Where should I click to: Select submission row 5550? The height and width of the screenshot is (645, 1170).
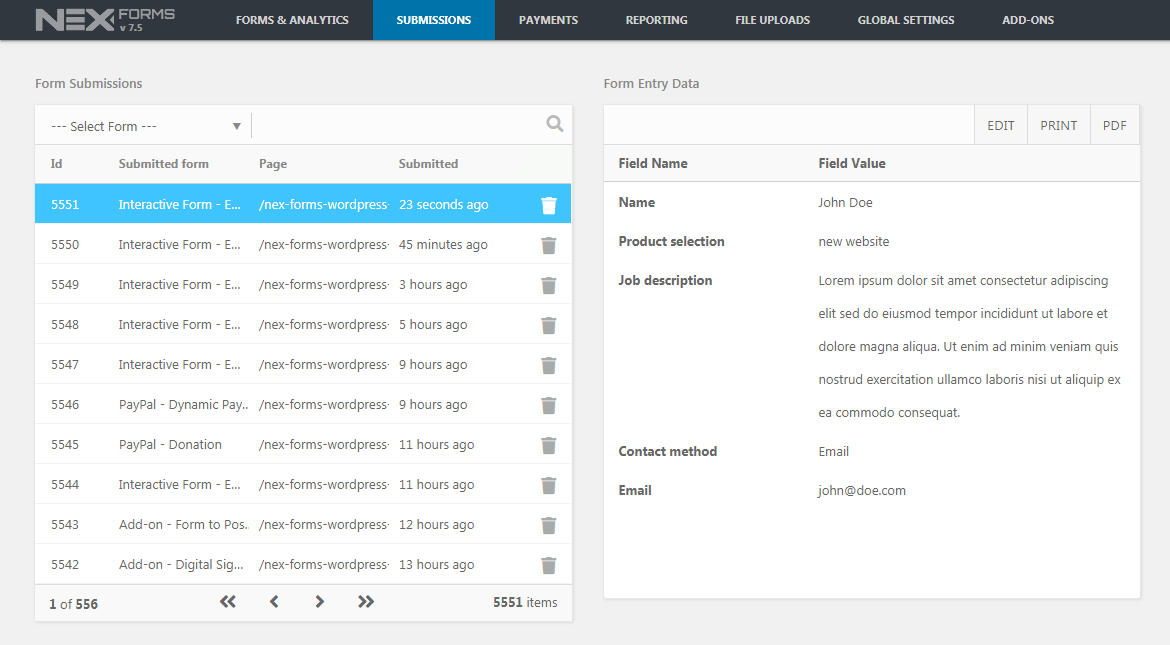(303, 244)
